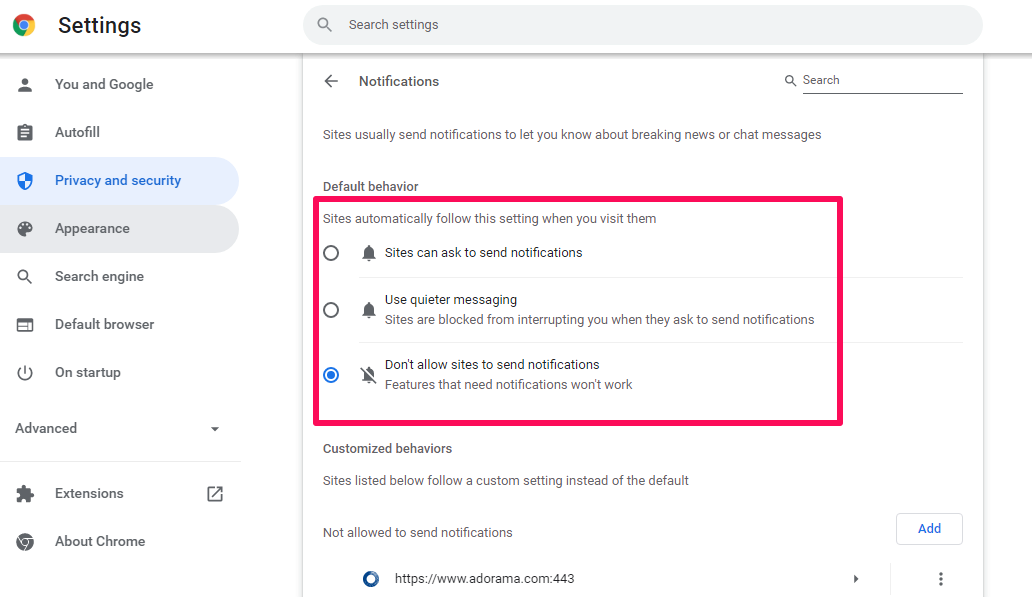Click the back arrow beside Notifications
This screenshot has width=1032, height=597.
331,81
